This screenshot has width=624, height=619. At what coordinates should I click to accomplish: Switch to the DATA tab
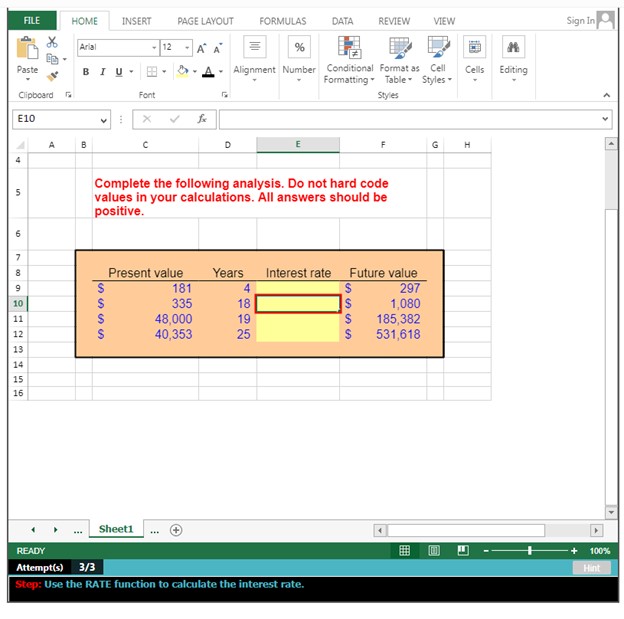point(343,21)
